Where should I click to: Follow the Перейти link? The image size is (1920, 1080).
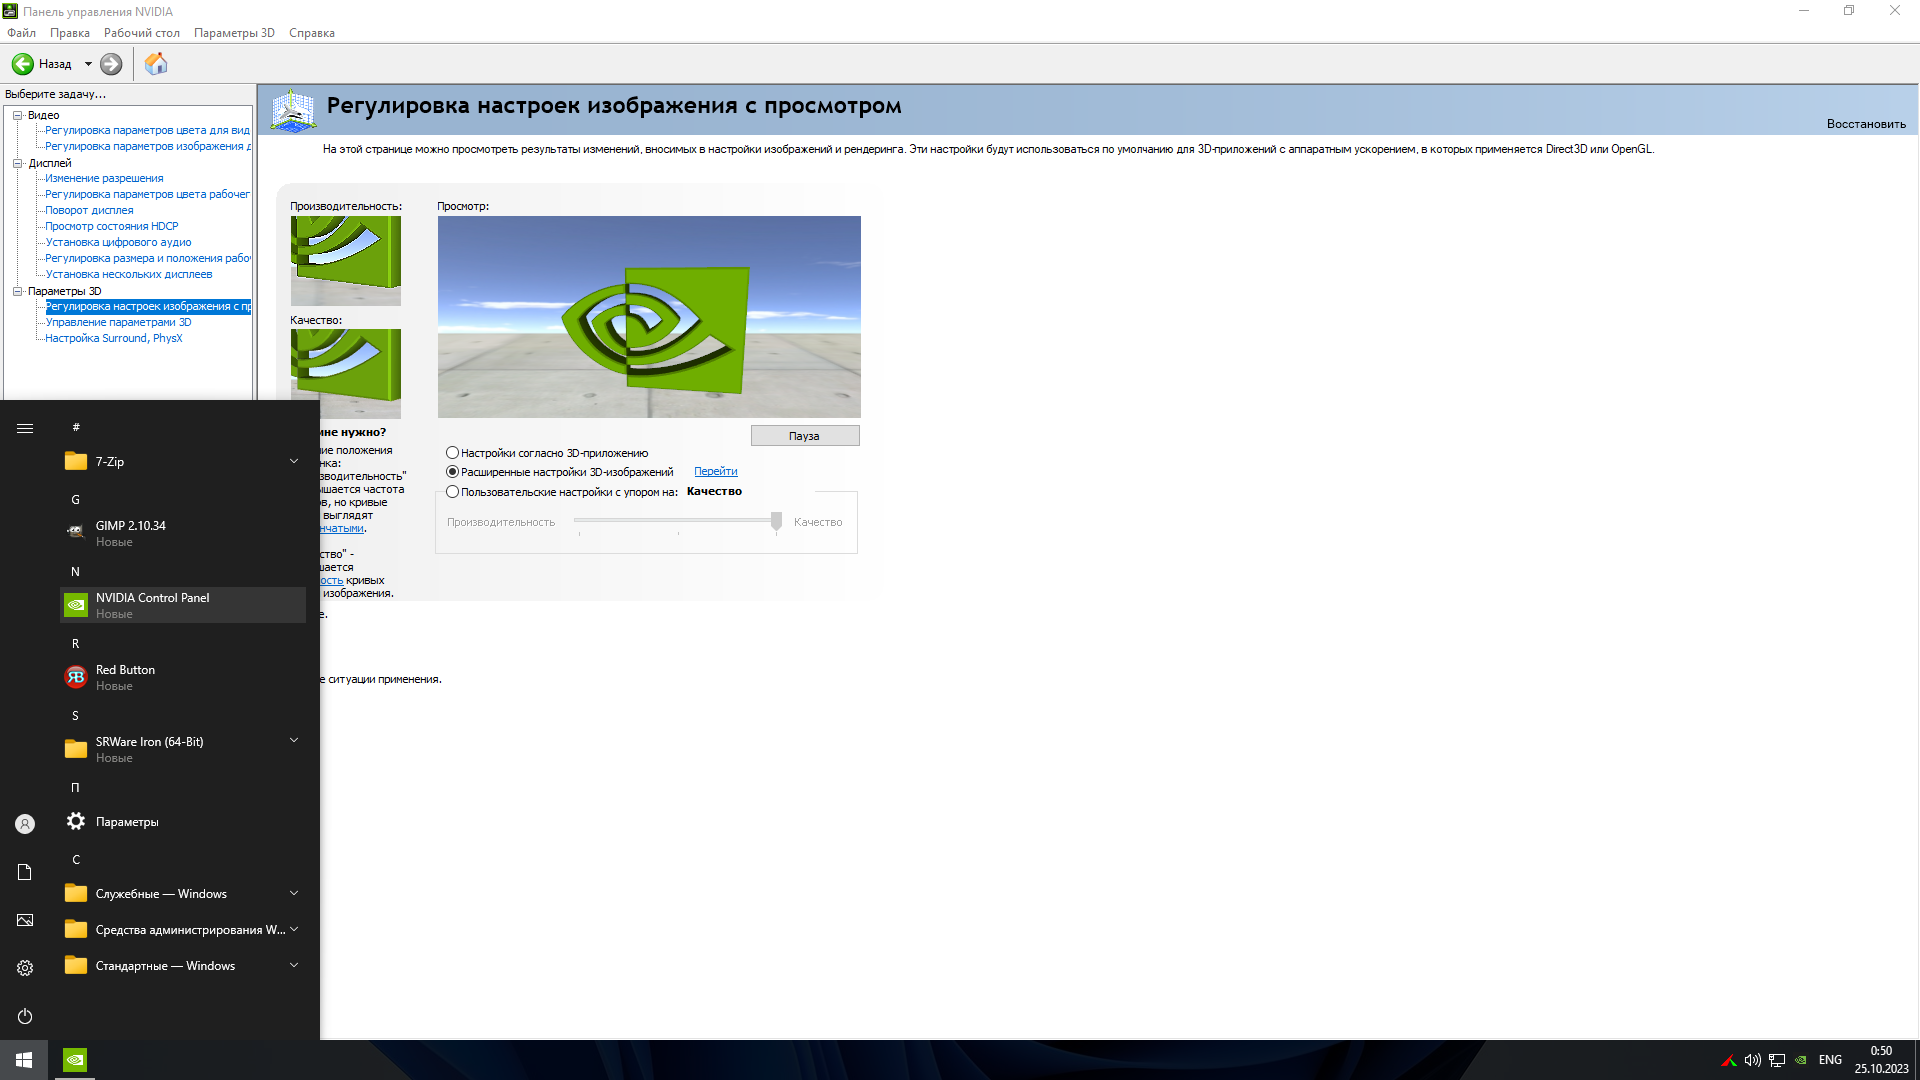716,472
